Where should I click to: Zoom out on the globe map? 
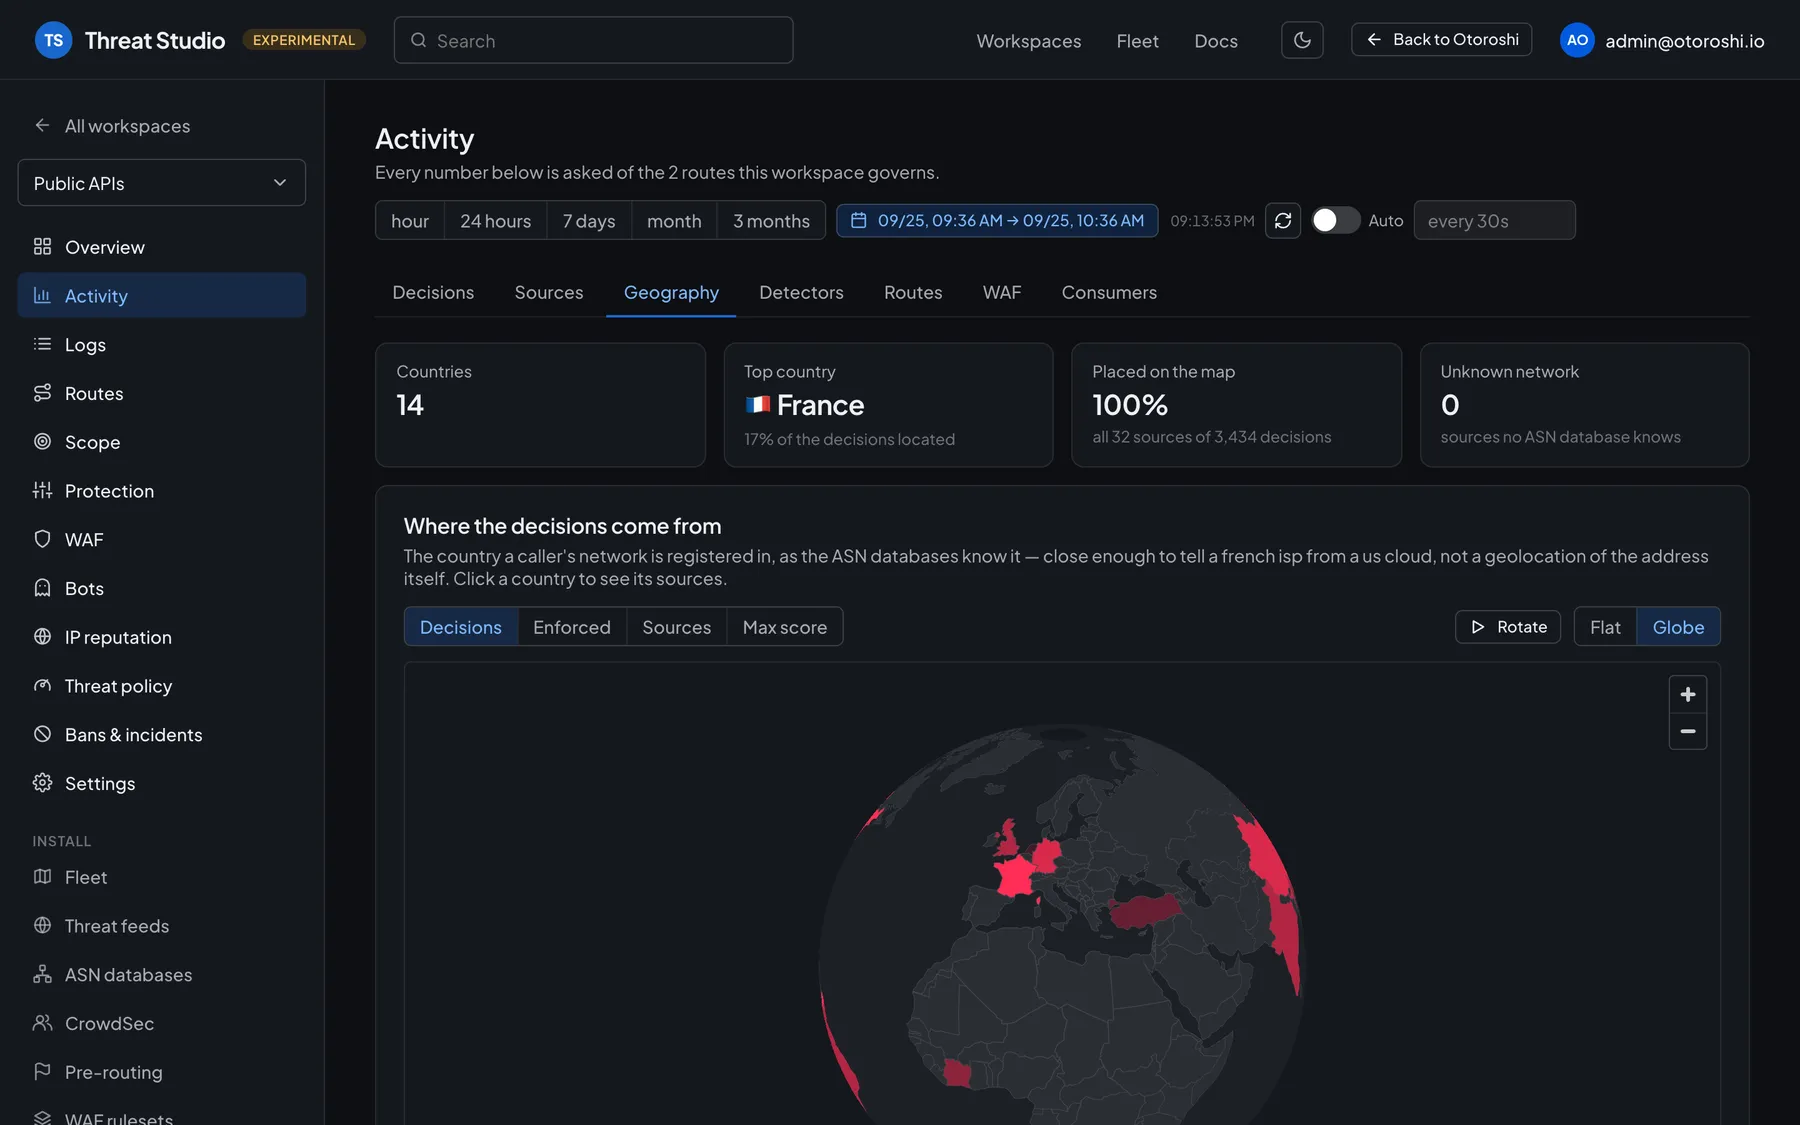[x=1688, y=731]
